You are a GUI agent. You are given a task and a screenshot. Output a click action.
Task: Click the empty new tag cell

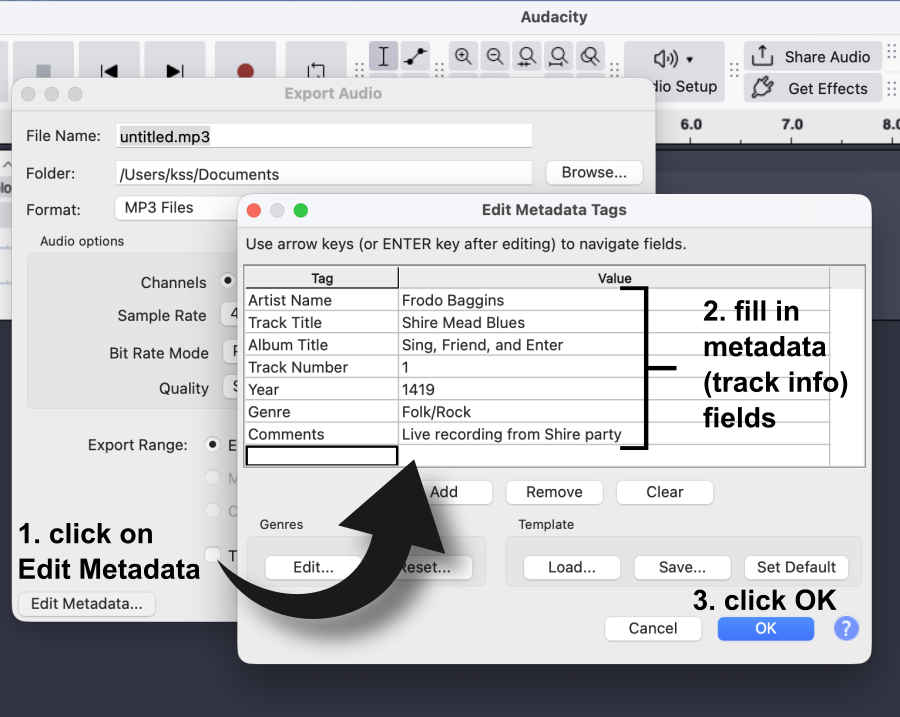322,456
